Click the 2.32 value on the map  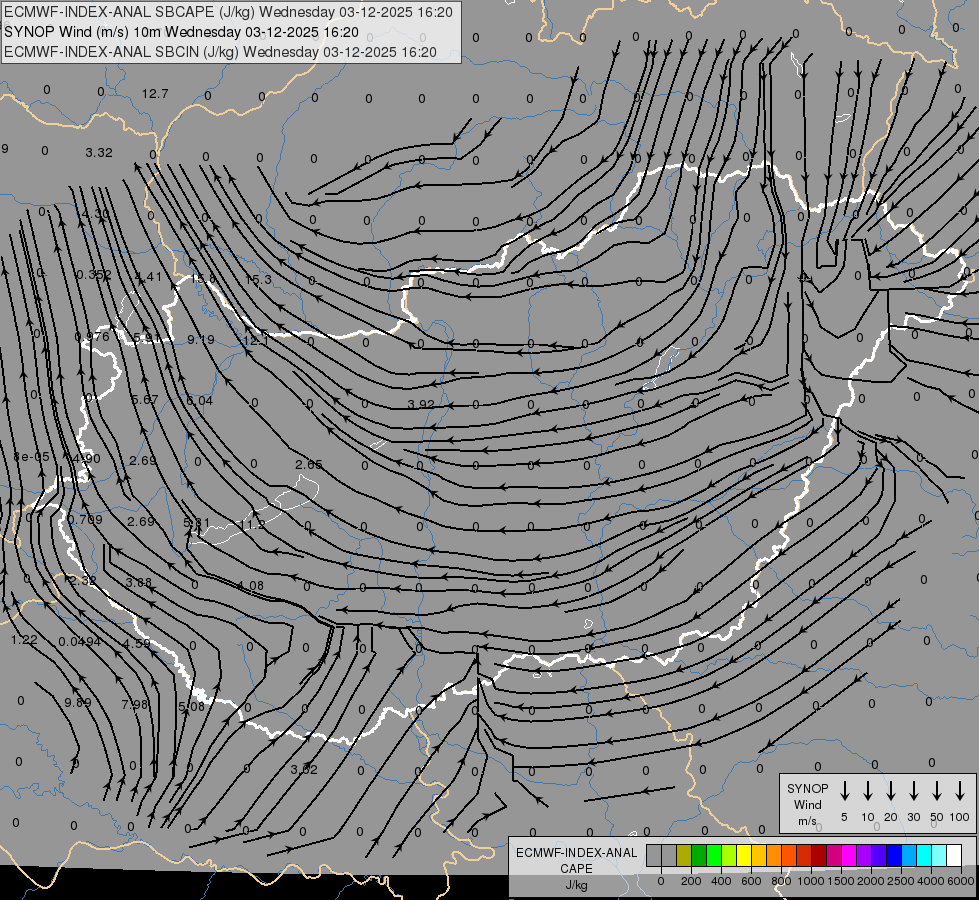(x=83, y=580)
